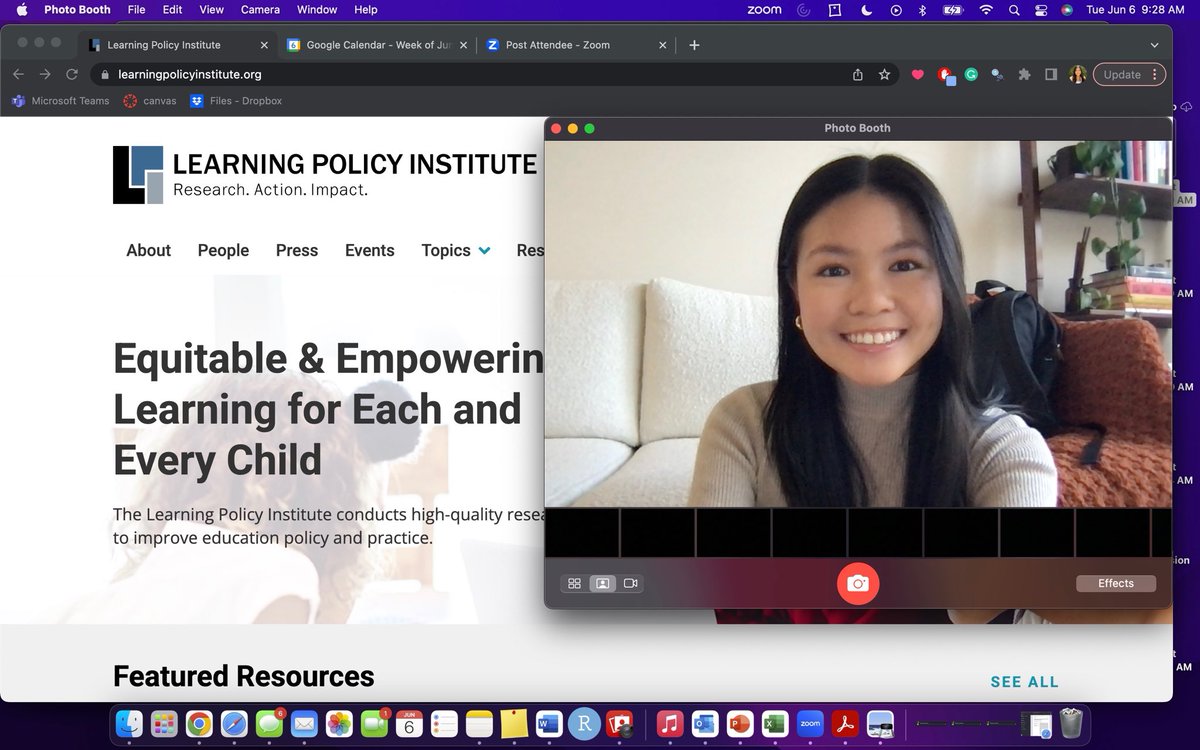Open the Grammarly extension icon

[971, 74]
